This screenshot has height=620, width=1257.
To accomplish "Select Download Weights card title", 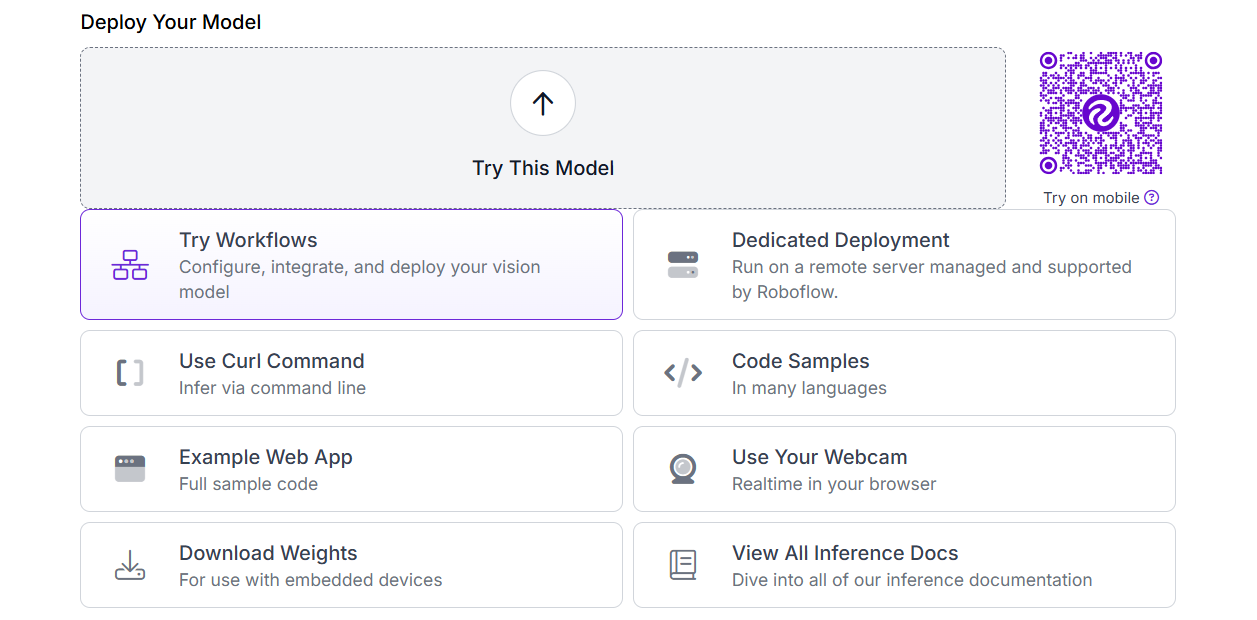I will coord(268,553).
